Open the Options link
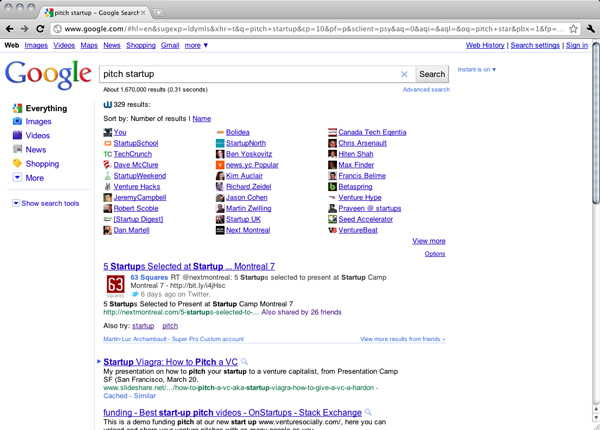 click(435, 254)
